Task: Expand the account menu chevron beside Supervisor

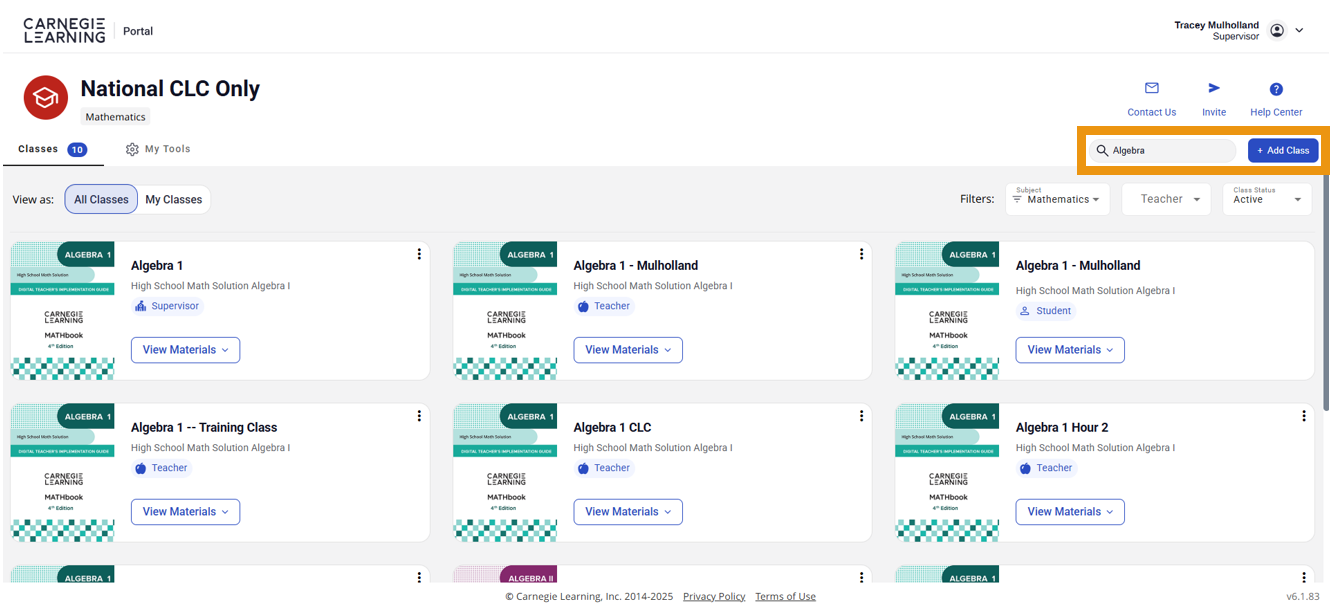Action: point(1299,30)
